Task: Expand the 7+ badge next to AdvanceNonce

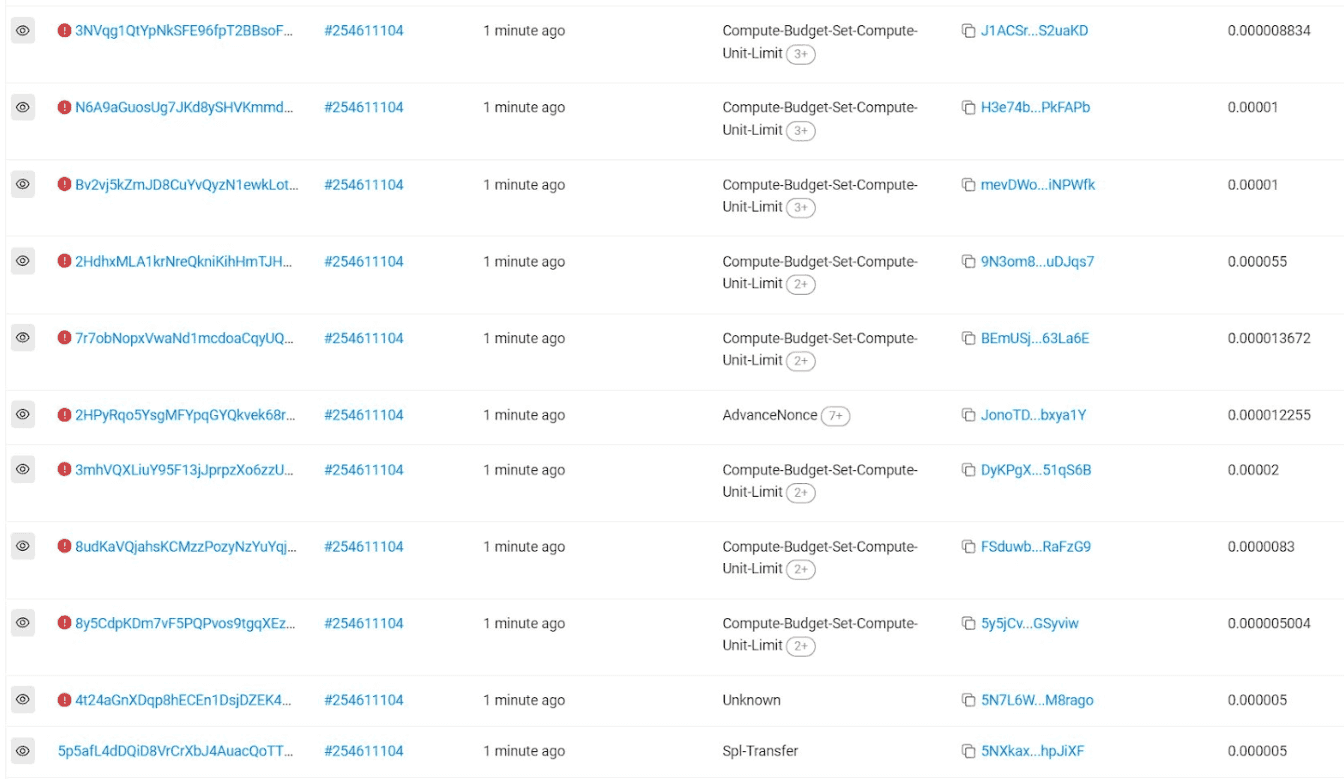Action: [x=835, y=415]
